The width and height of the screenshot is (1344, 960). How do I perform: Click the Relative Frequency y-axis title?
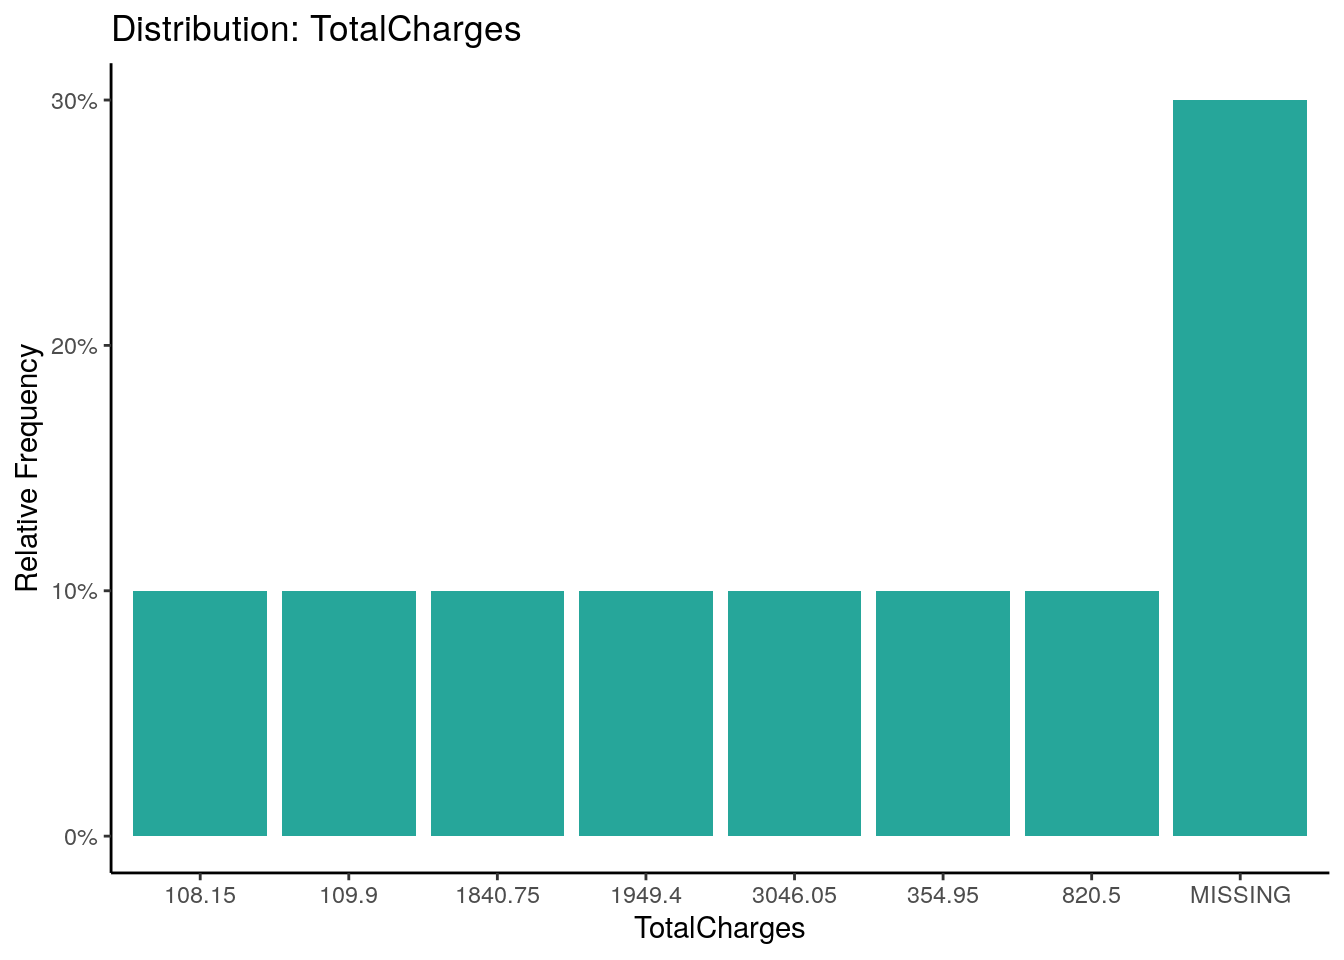tap(27, 468)
